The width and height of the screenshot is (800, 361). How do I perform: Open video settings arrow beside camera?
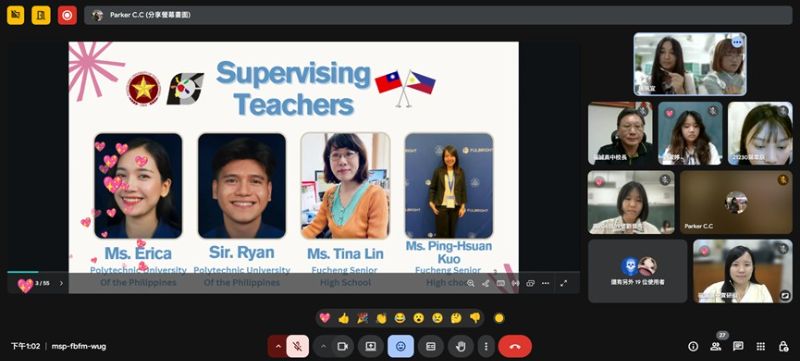click(323, 346)
